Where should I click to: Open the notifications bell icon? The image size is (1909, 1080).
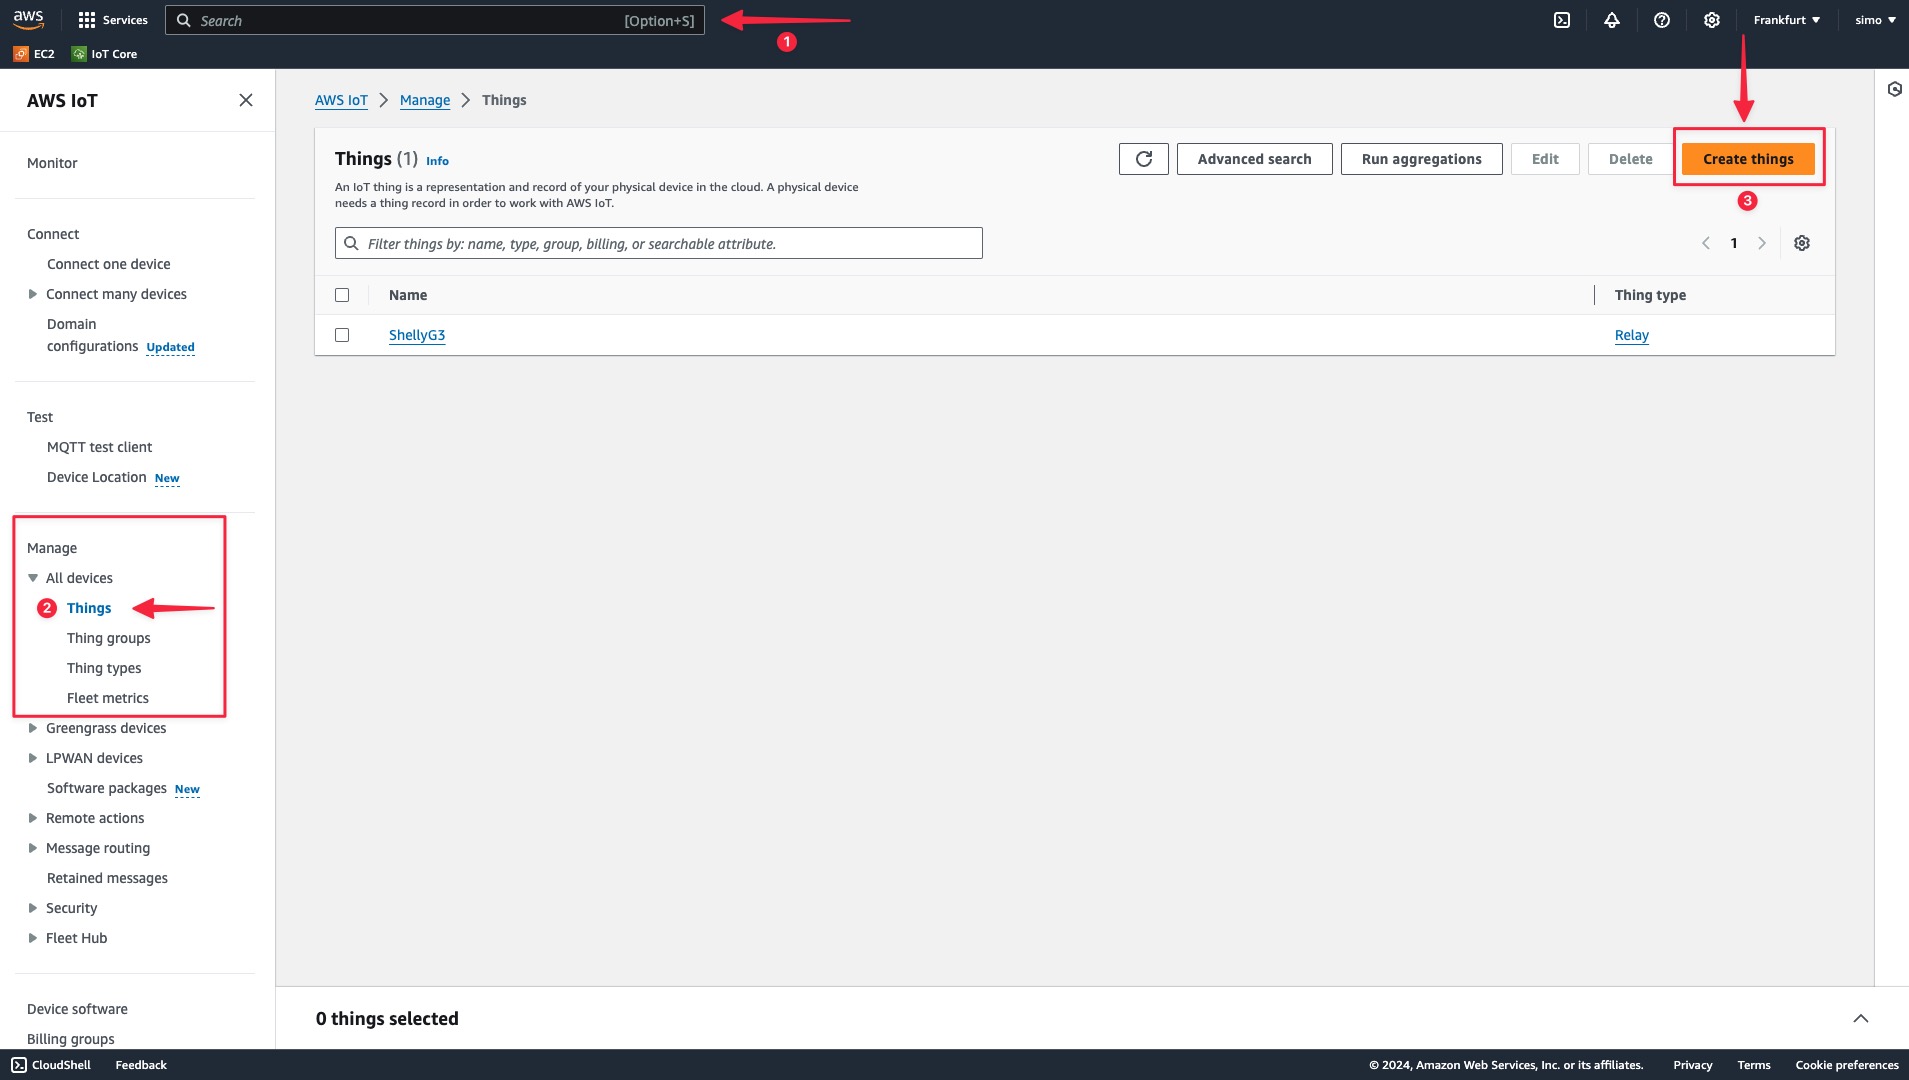pyautogui.click(x=1611, y=20)
